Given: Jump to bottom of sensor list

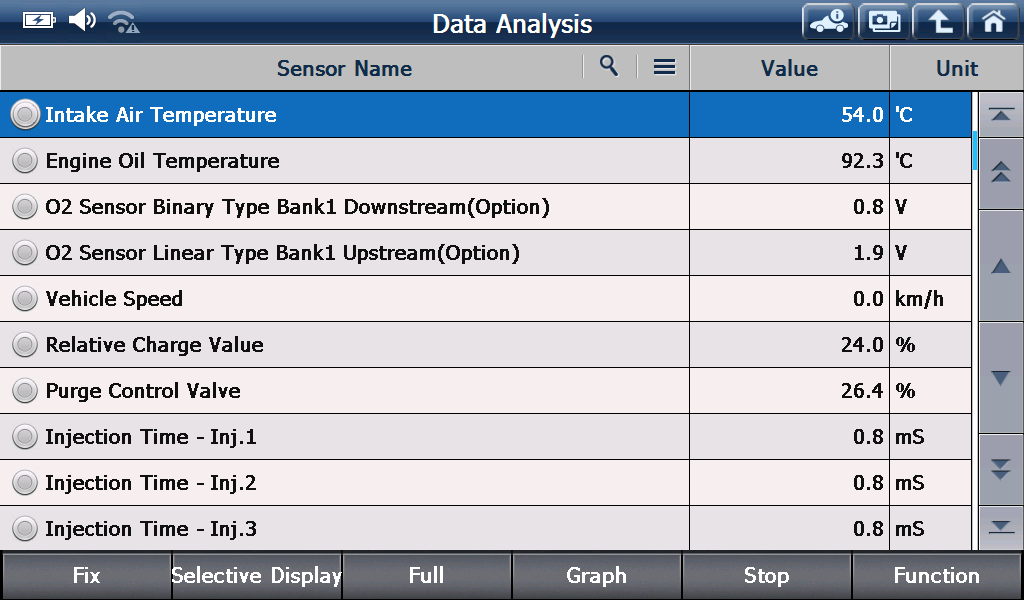Looking at the screenshot, I should 1000,527.
